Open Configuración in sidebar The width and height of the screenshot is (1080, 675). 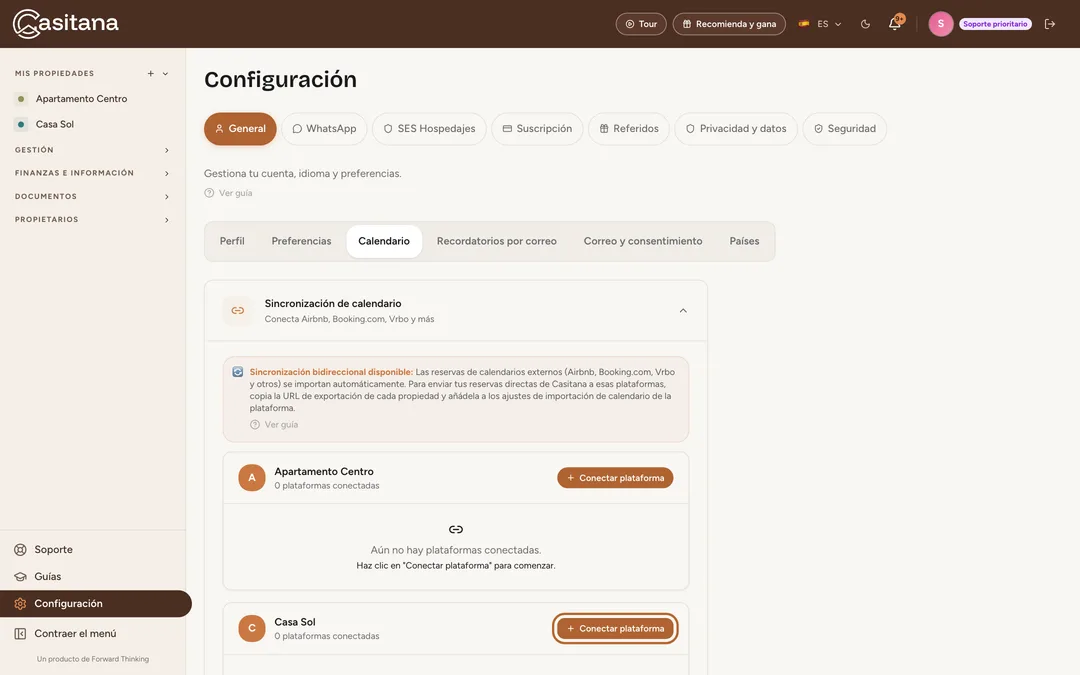pyautogui.click(x=96, y=604)
